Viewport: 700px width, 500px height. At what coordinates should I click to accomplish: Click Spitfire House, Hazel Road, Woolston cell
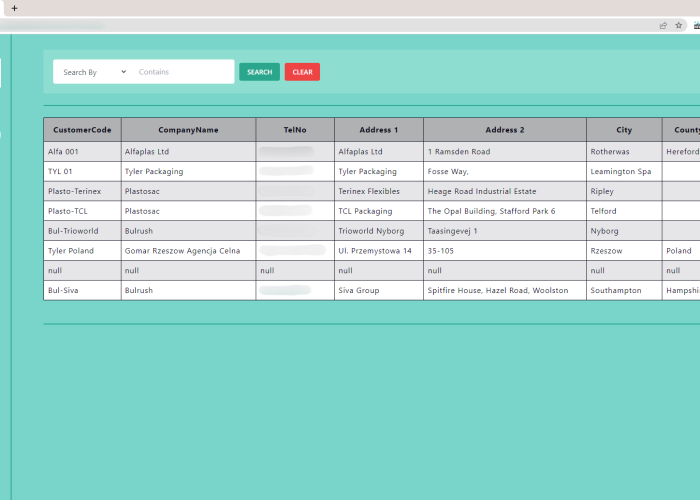coord(505,290)
